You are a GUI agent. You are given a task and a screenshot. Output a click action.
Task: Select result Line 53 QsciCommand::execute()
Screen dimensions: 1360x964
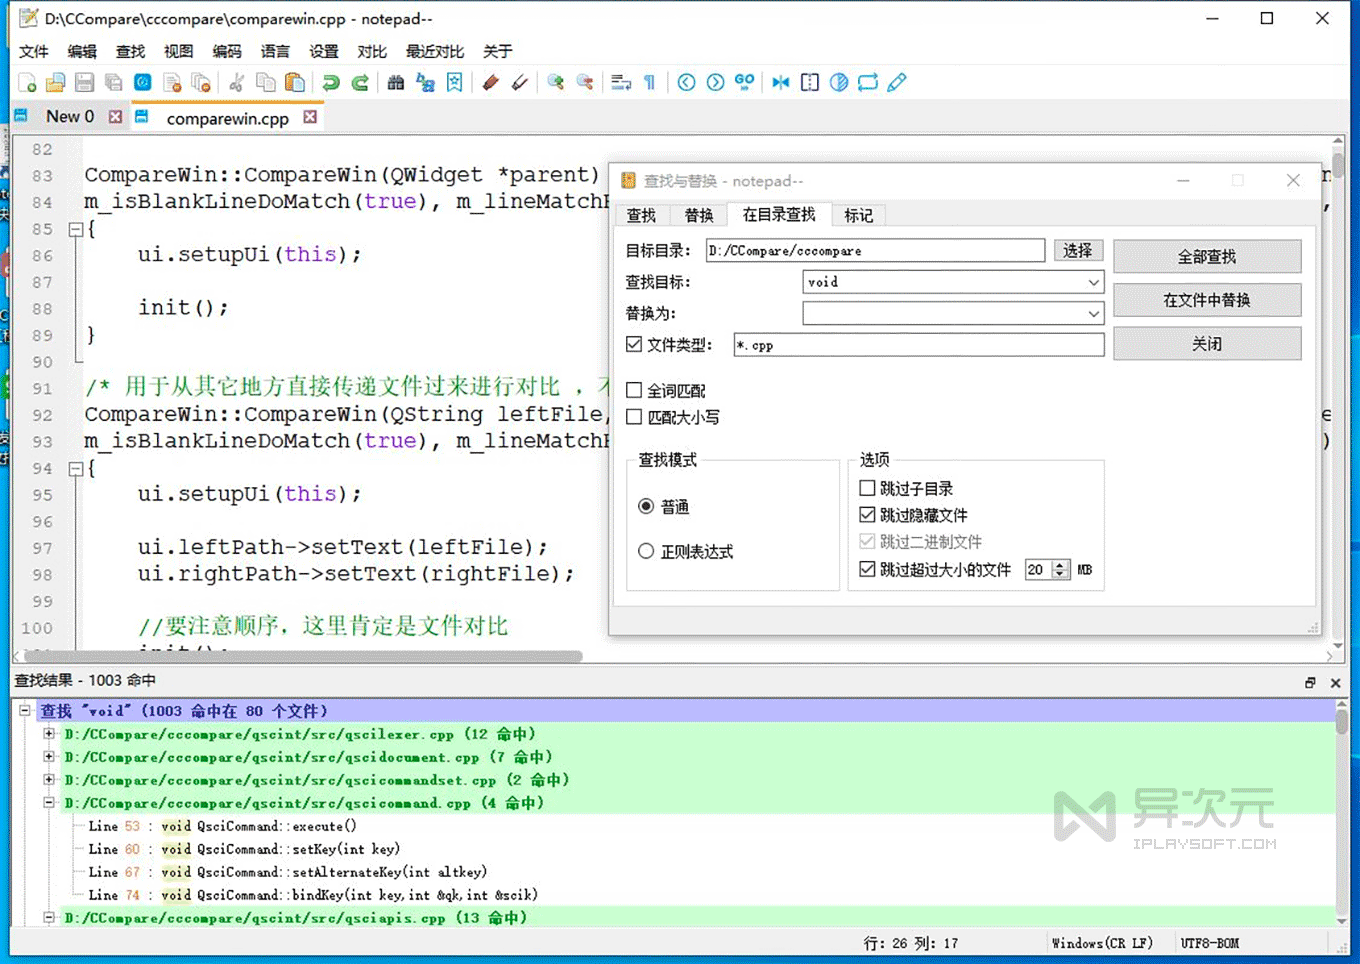point(222,826)
